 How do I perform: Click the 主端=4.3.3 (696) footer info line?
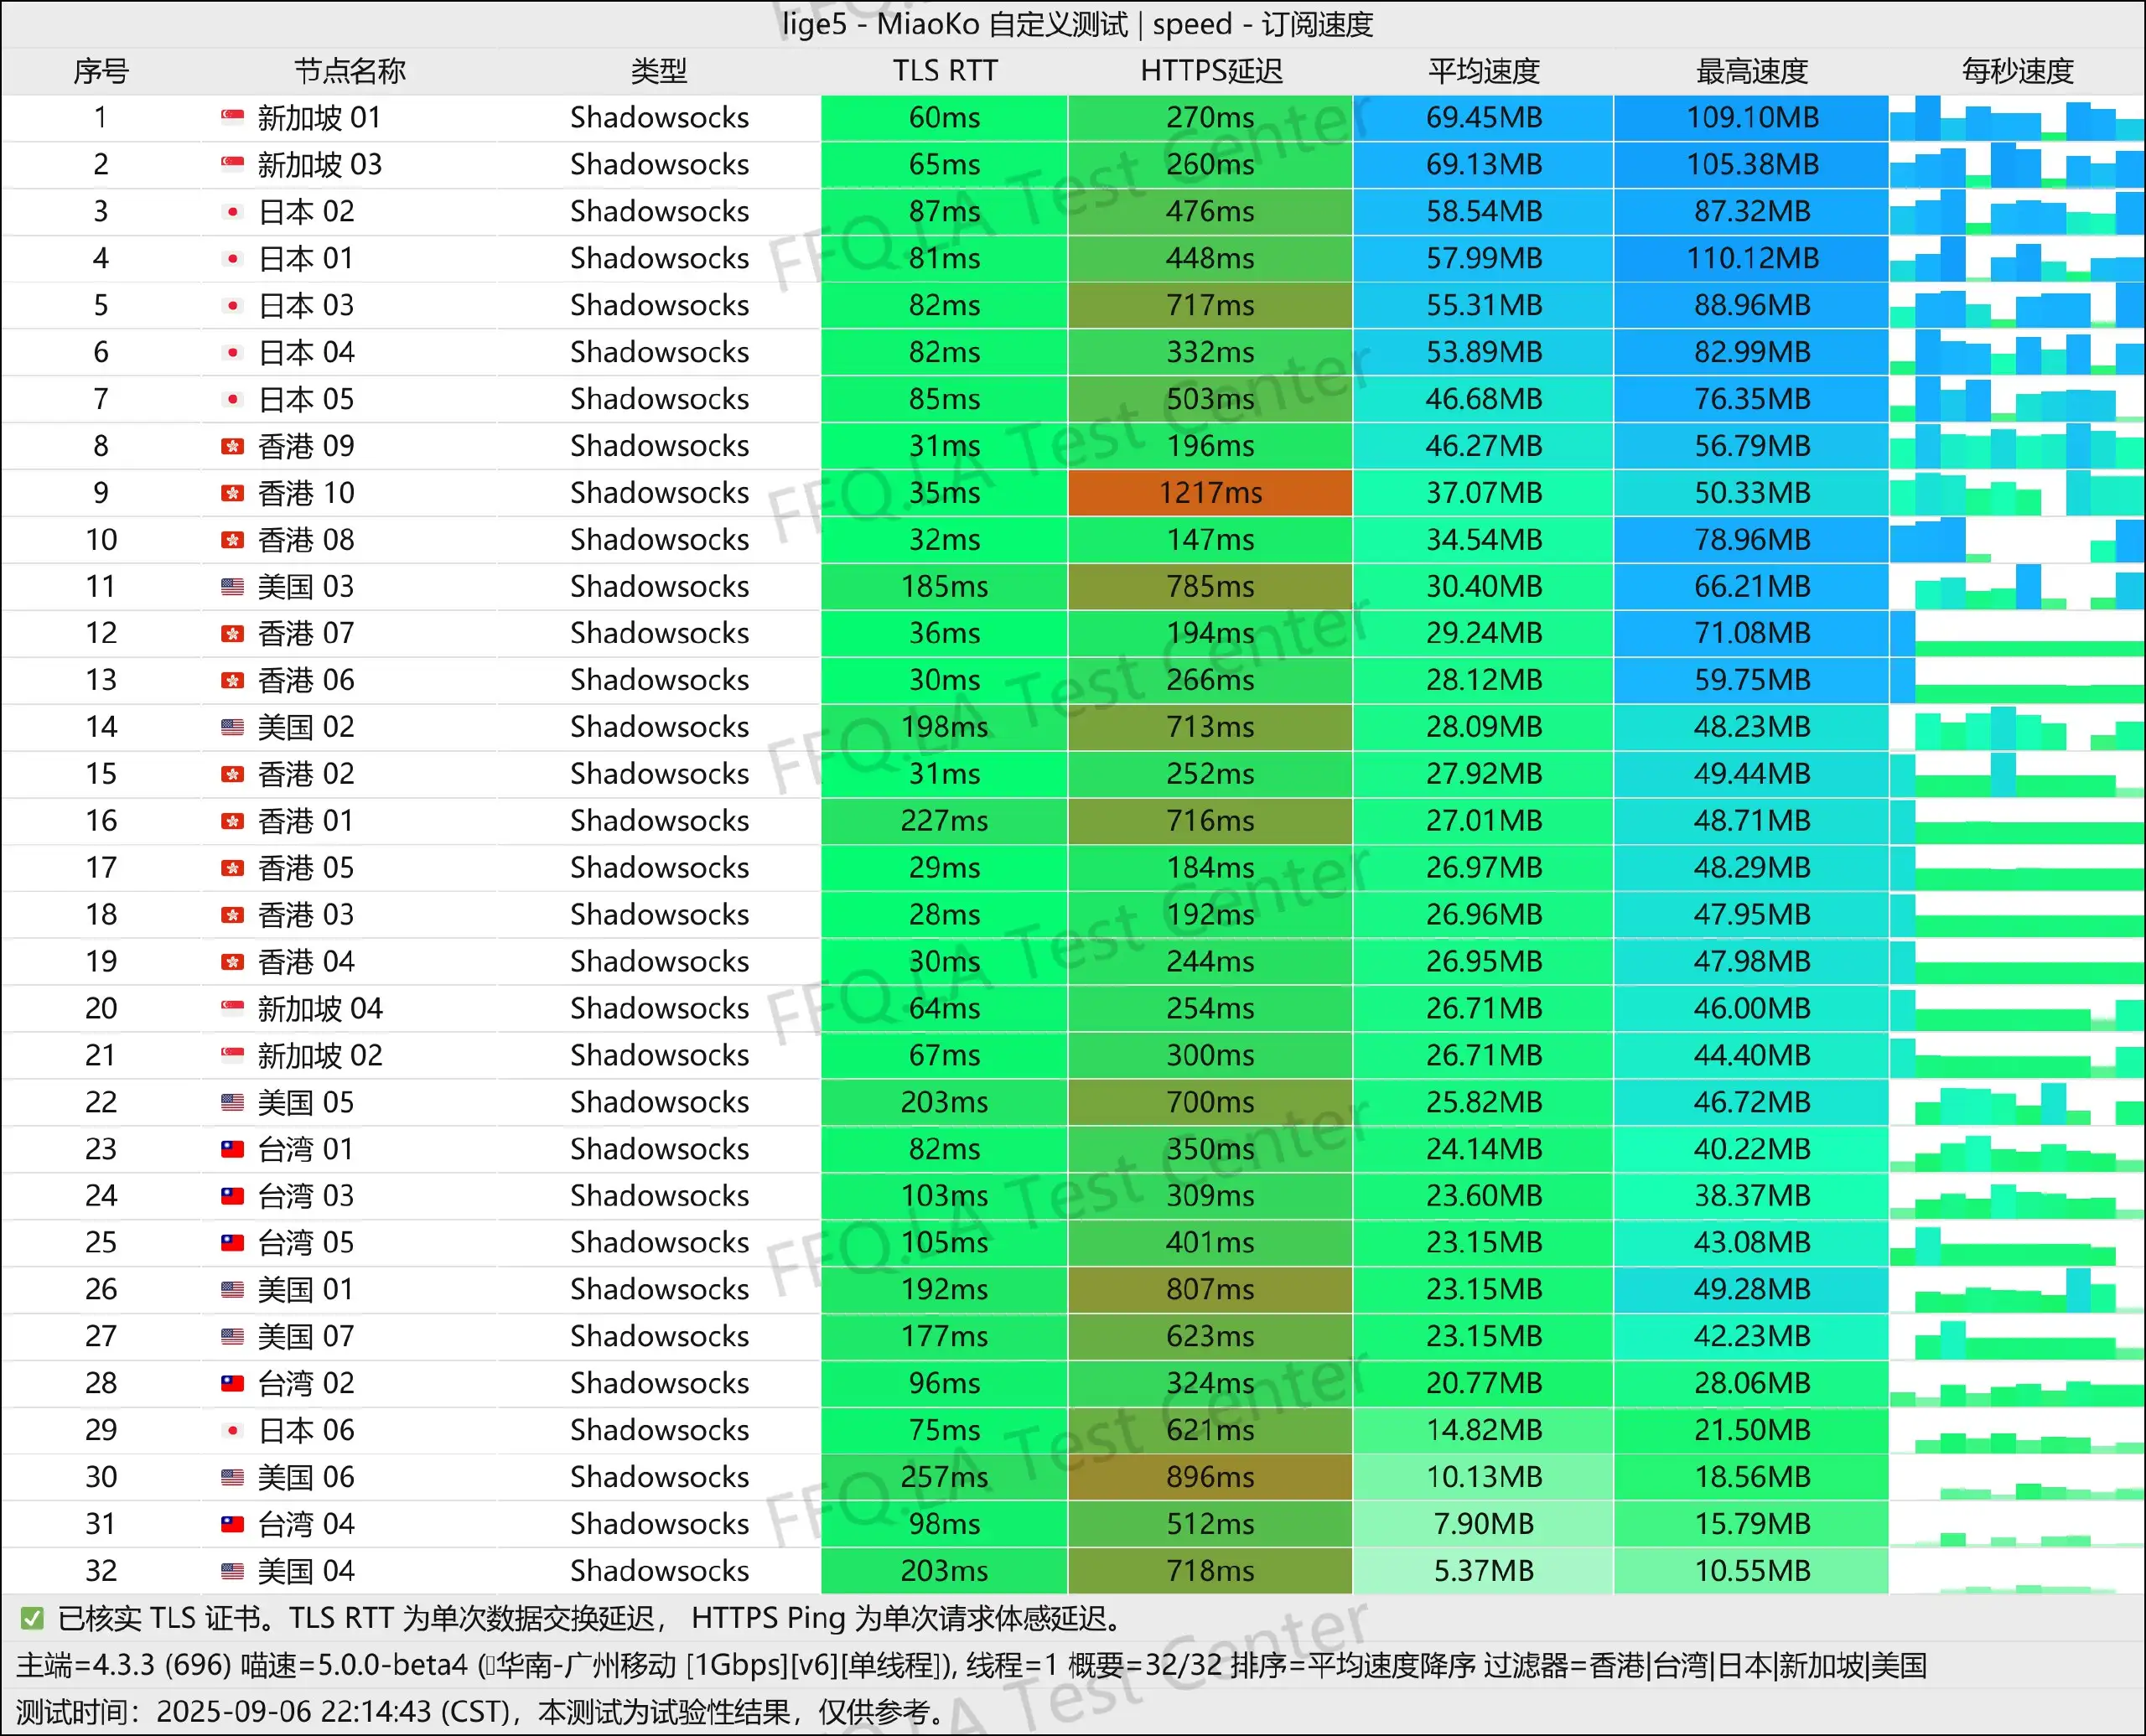click(970, 1665)
